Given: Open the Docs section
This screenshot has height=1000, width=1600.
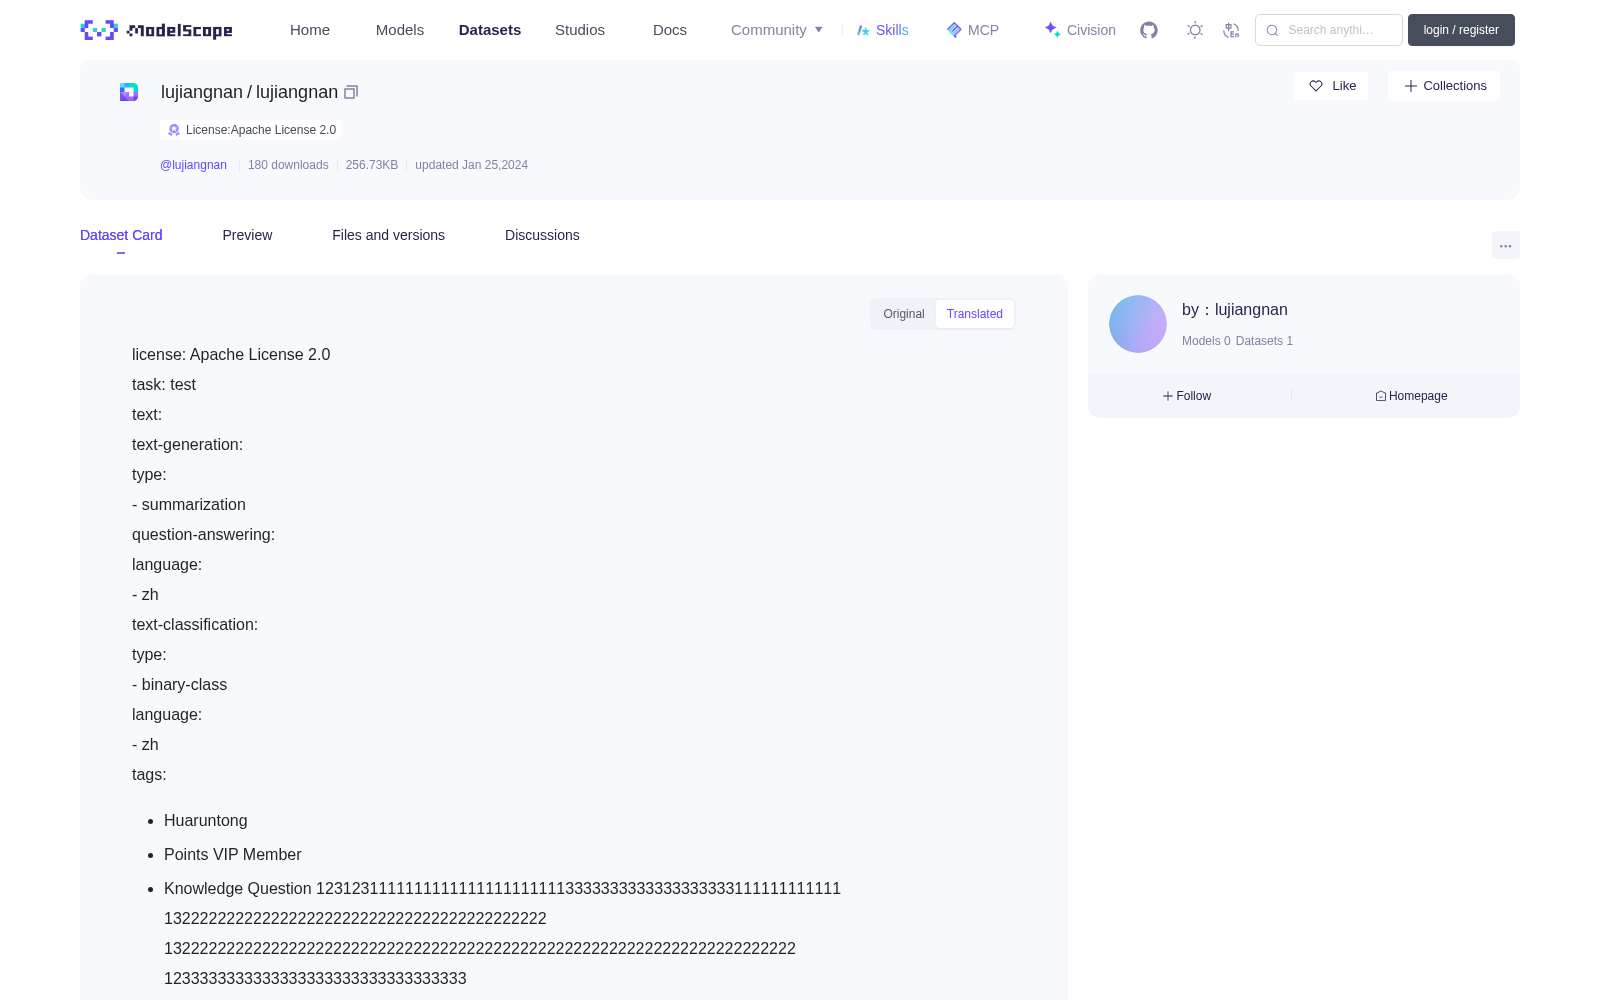Looking at the screenshot, I should tap(670, 30).
